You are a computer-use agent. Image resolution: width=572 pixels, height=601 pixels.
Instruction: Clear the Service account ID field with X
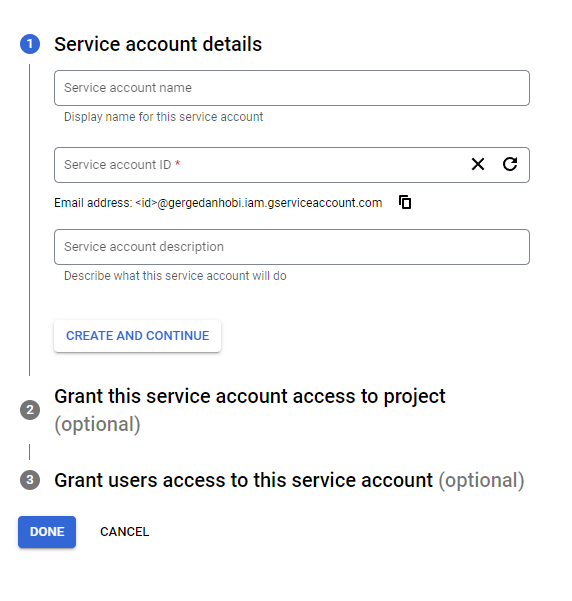(x=478, y=164)
